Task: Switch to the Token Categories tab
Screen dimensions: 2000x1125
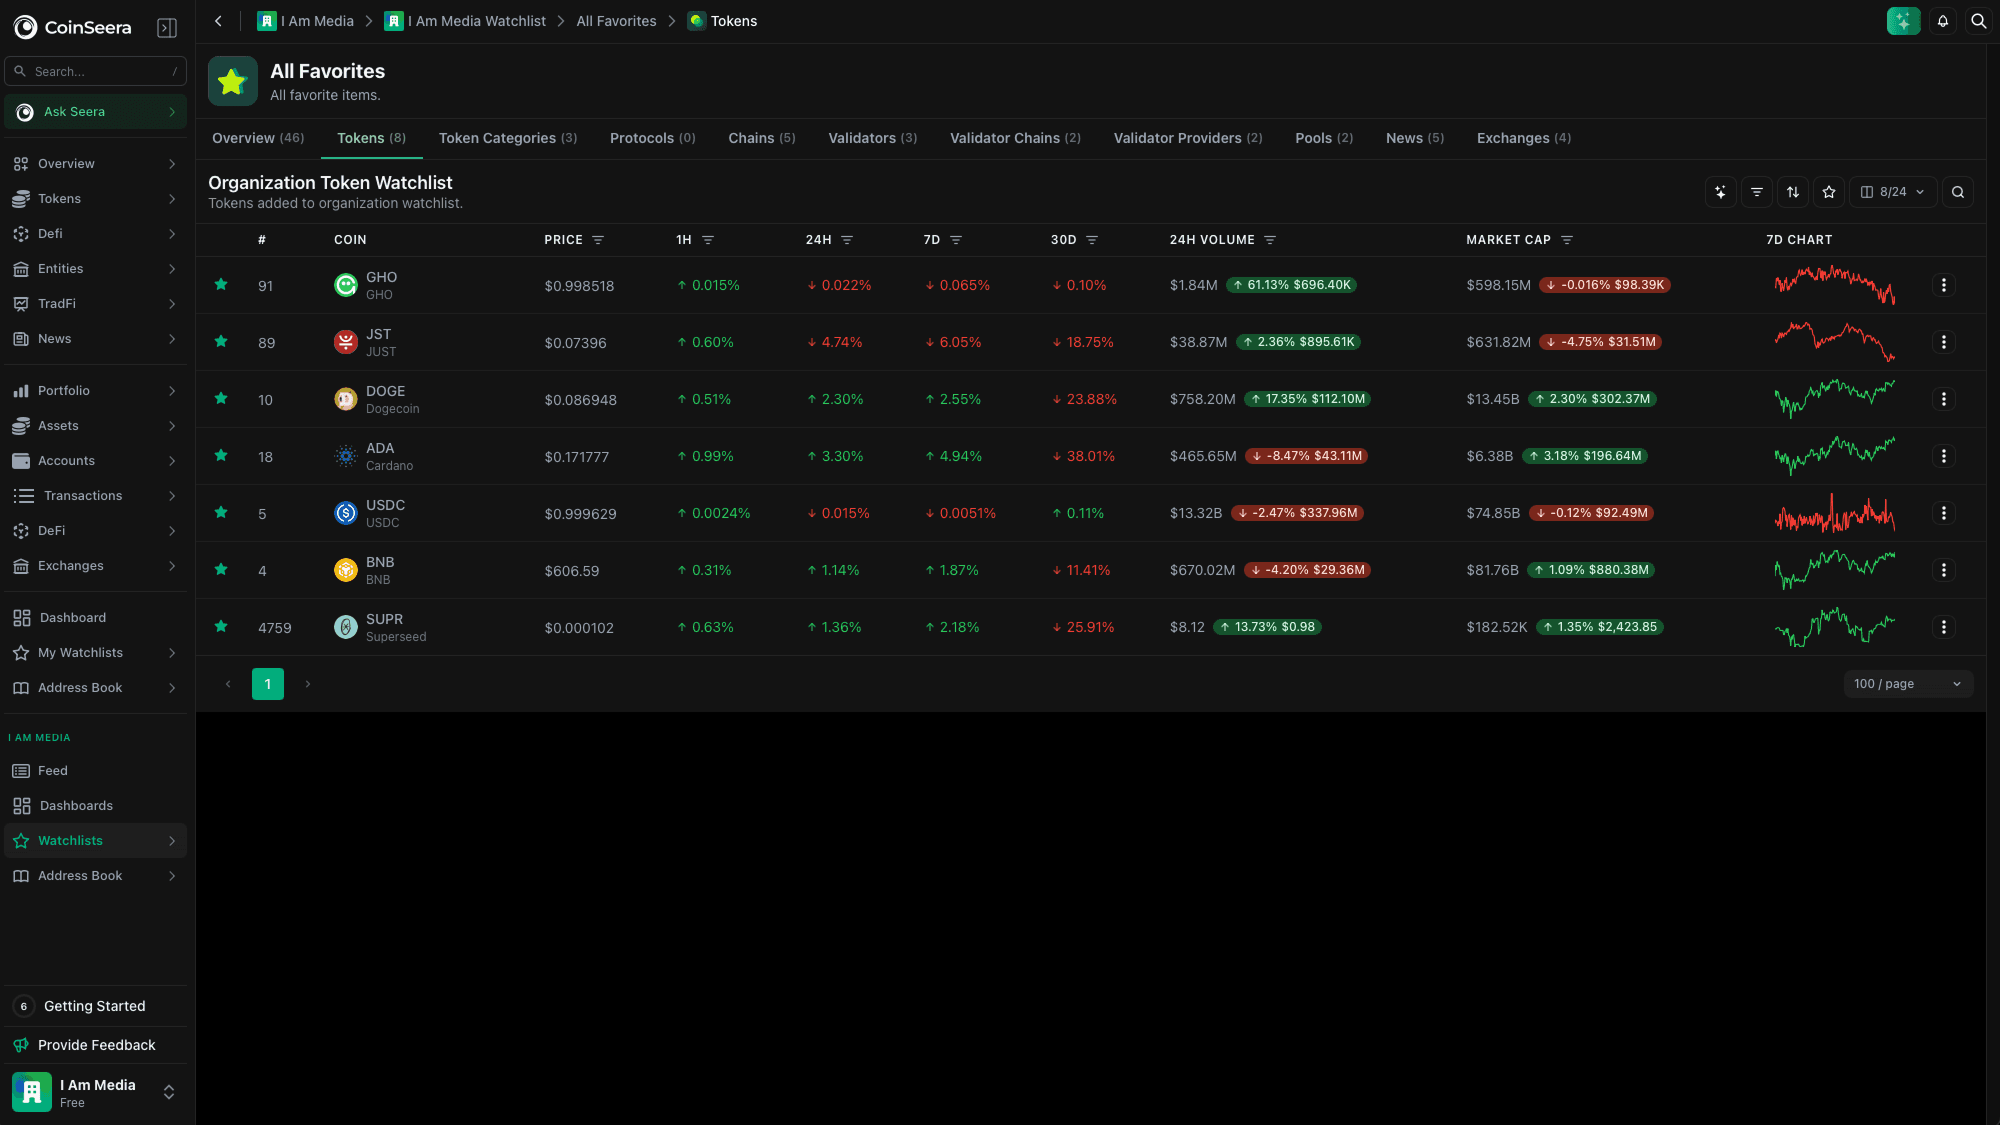Action: coord(508,138)
